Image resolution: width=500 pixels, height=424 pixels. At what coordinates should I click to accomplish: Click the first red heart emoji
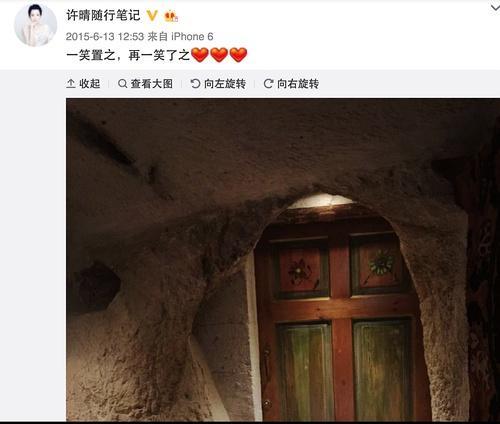tap(200, 55)
